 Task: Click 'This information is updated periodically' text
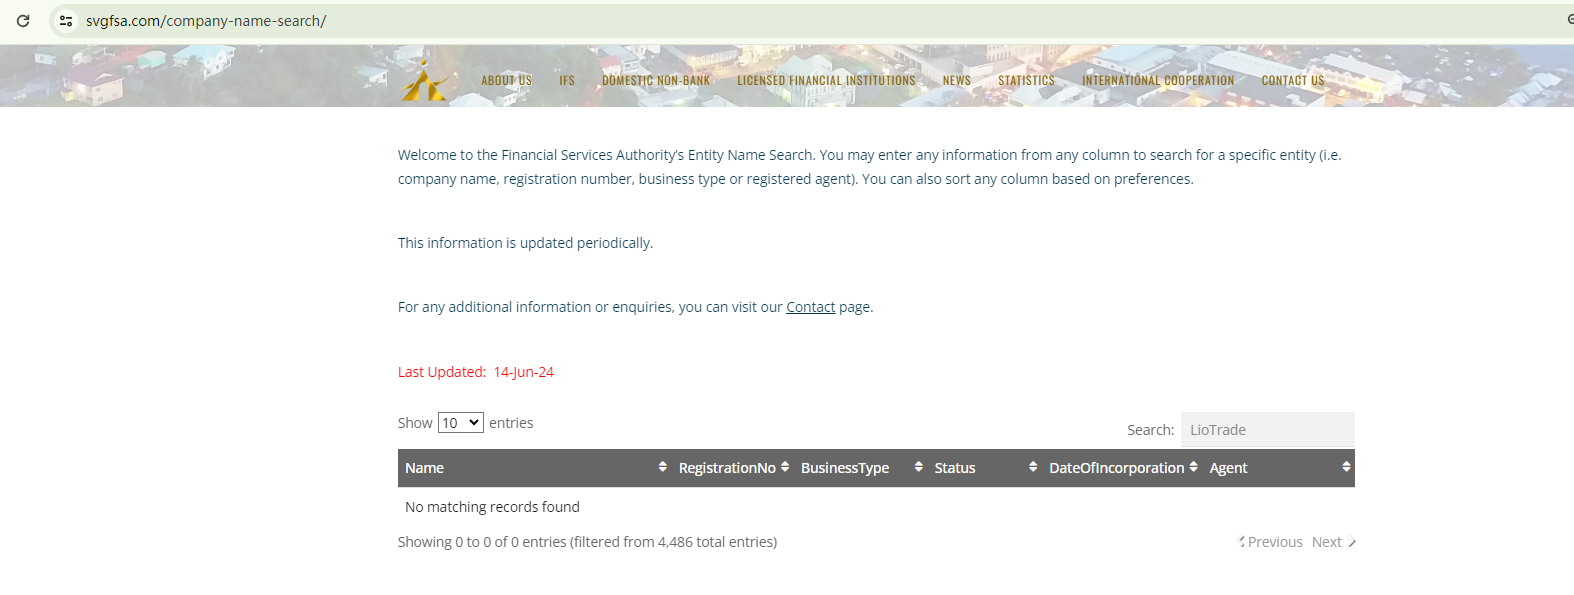coord(525,243)
